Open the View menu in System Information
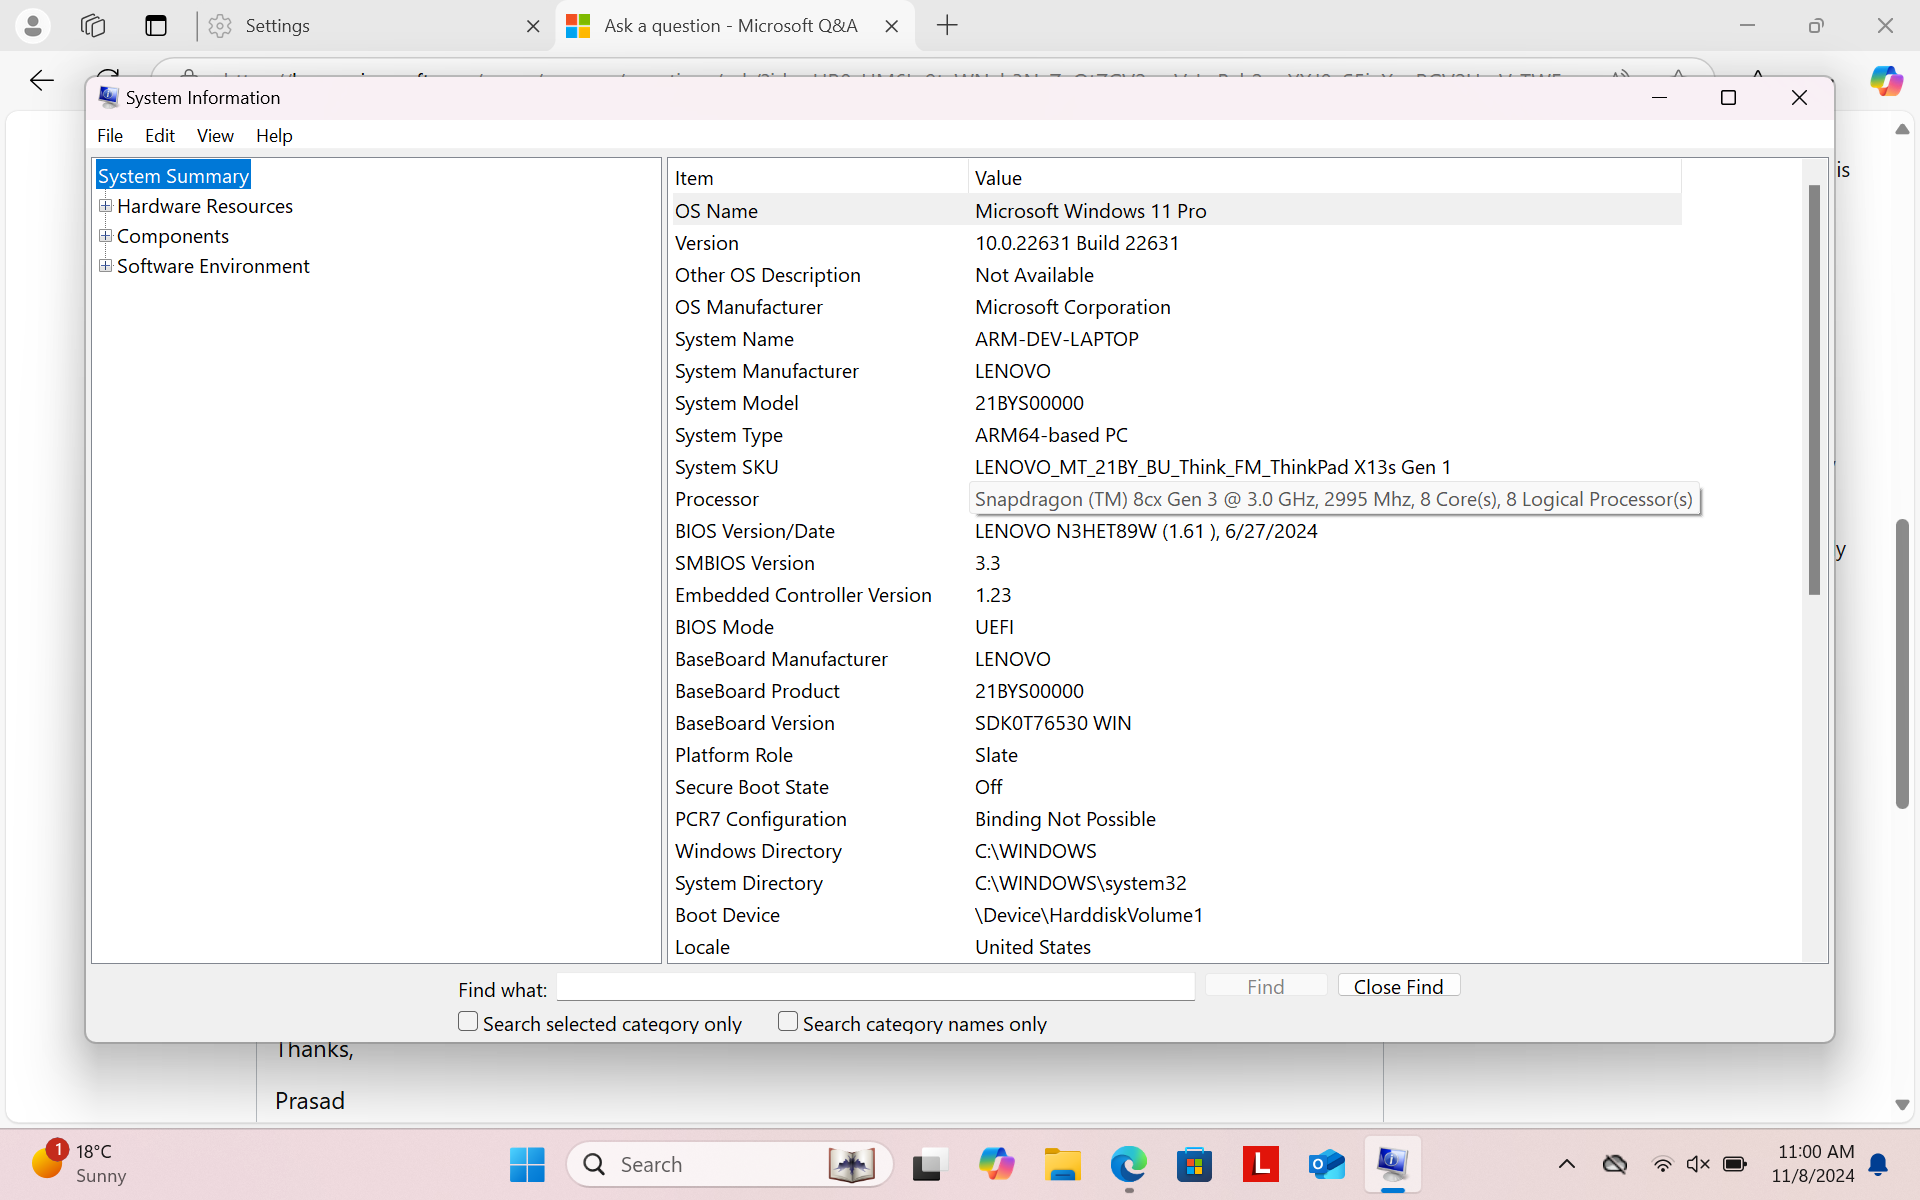1920x1200 pixels. (215, 135)
